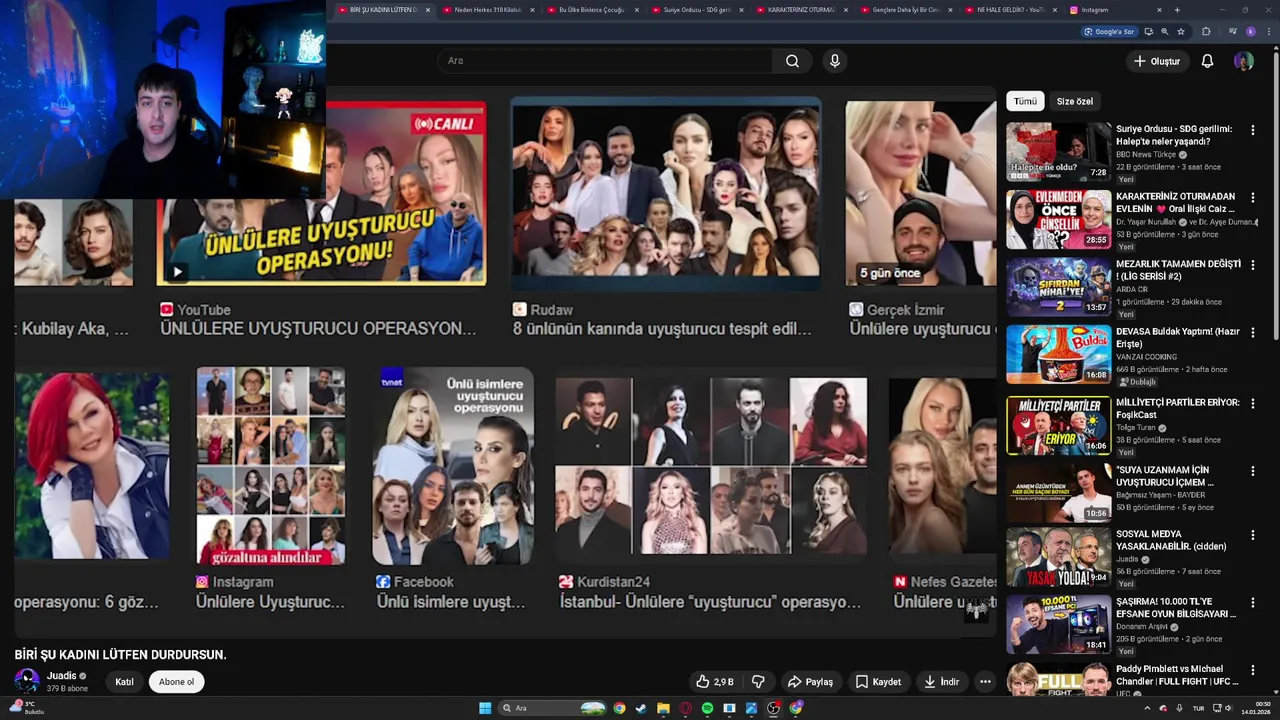Focus the YouTube Ara search field
Image resolution: width=1280 pixels, height=720 pixels.
pos(604,61)
